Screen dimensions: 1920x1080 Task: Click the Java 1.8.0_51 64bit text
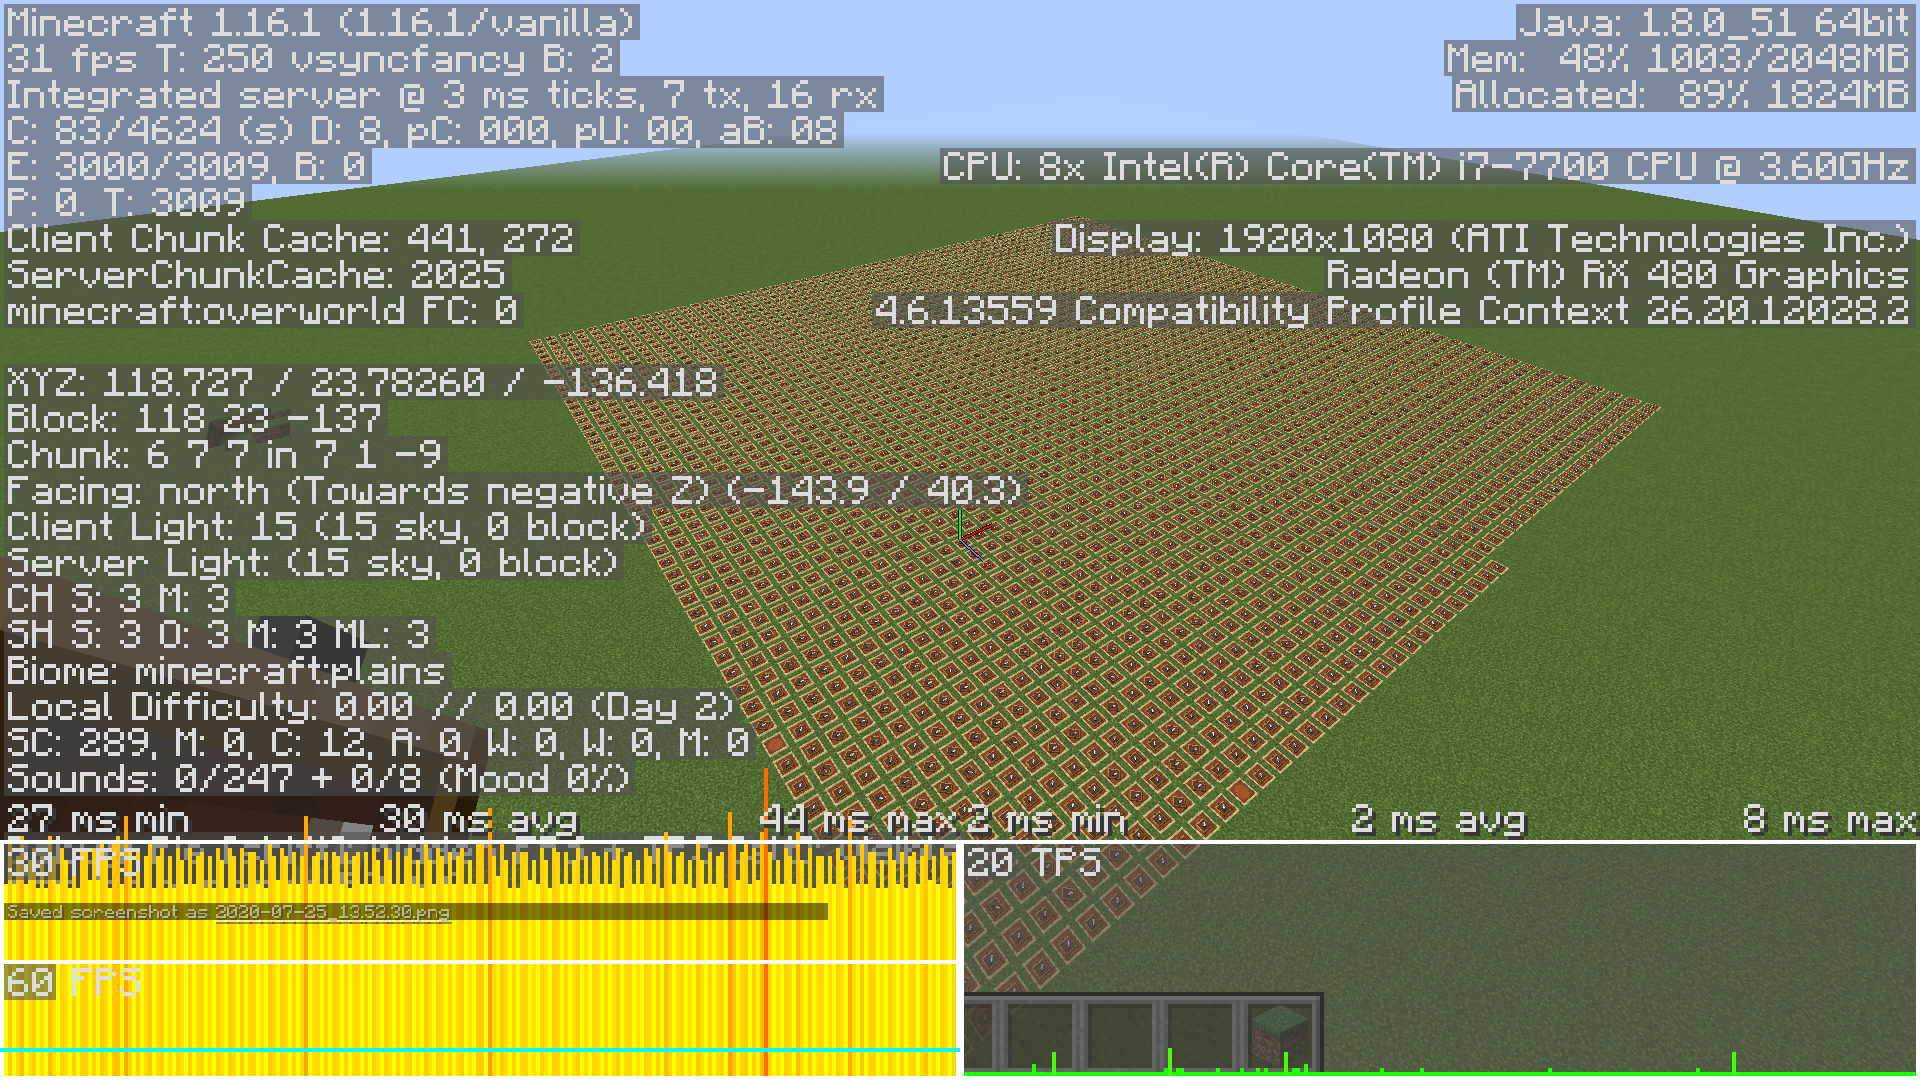(x=1714, y=23)
